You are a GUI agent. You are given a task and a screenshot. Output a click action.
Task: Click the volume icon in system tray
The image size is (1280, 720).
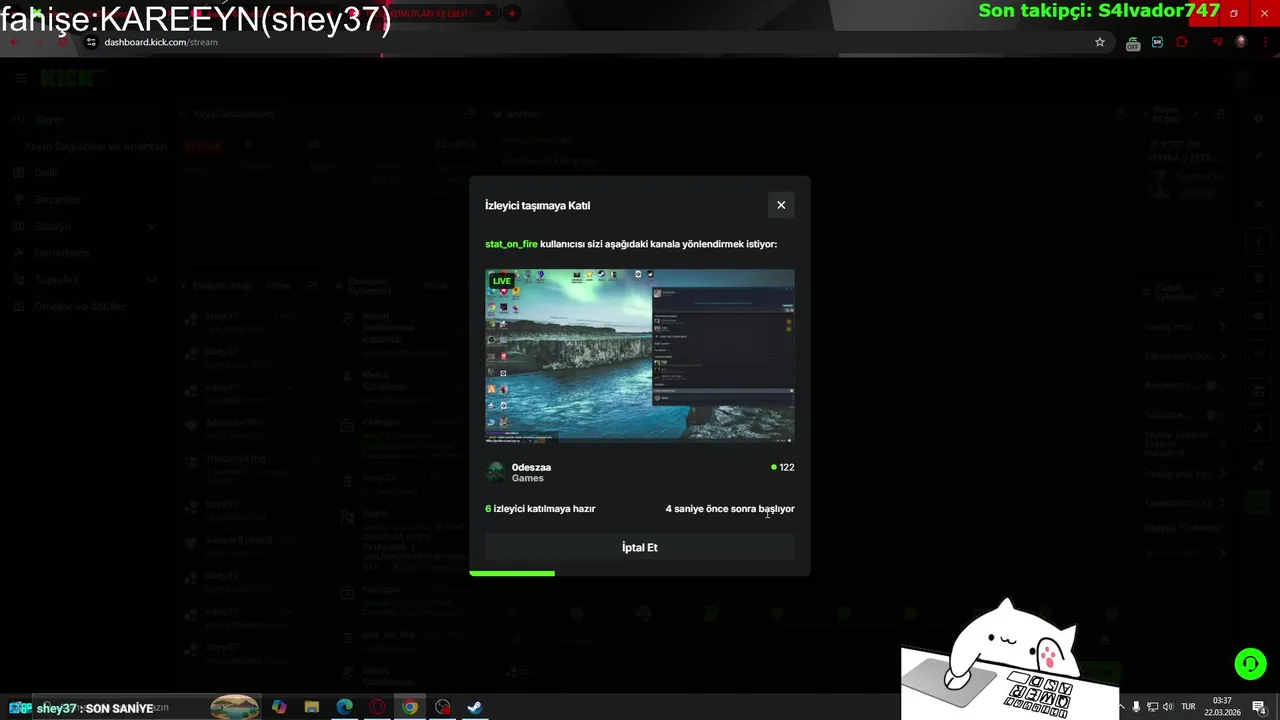pyautogui.click(x=1168, y=707)
